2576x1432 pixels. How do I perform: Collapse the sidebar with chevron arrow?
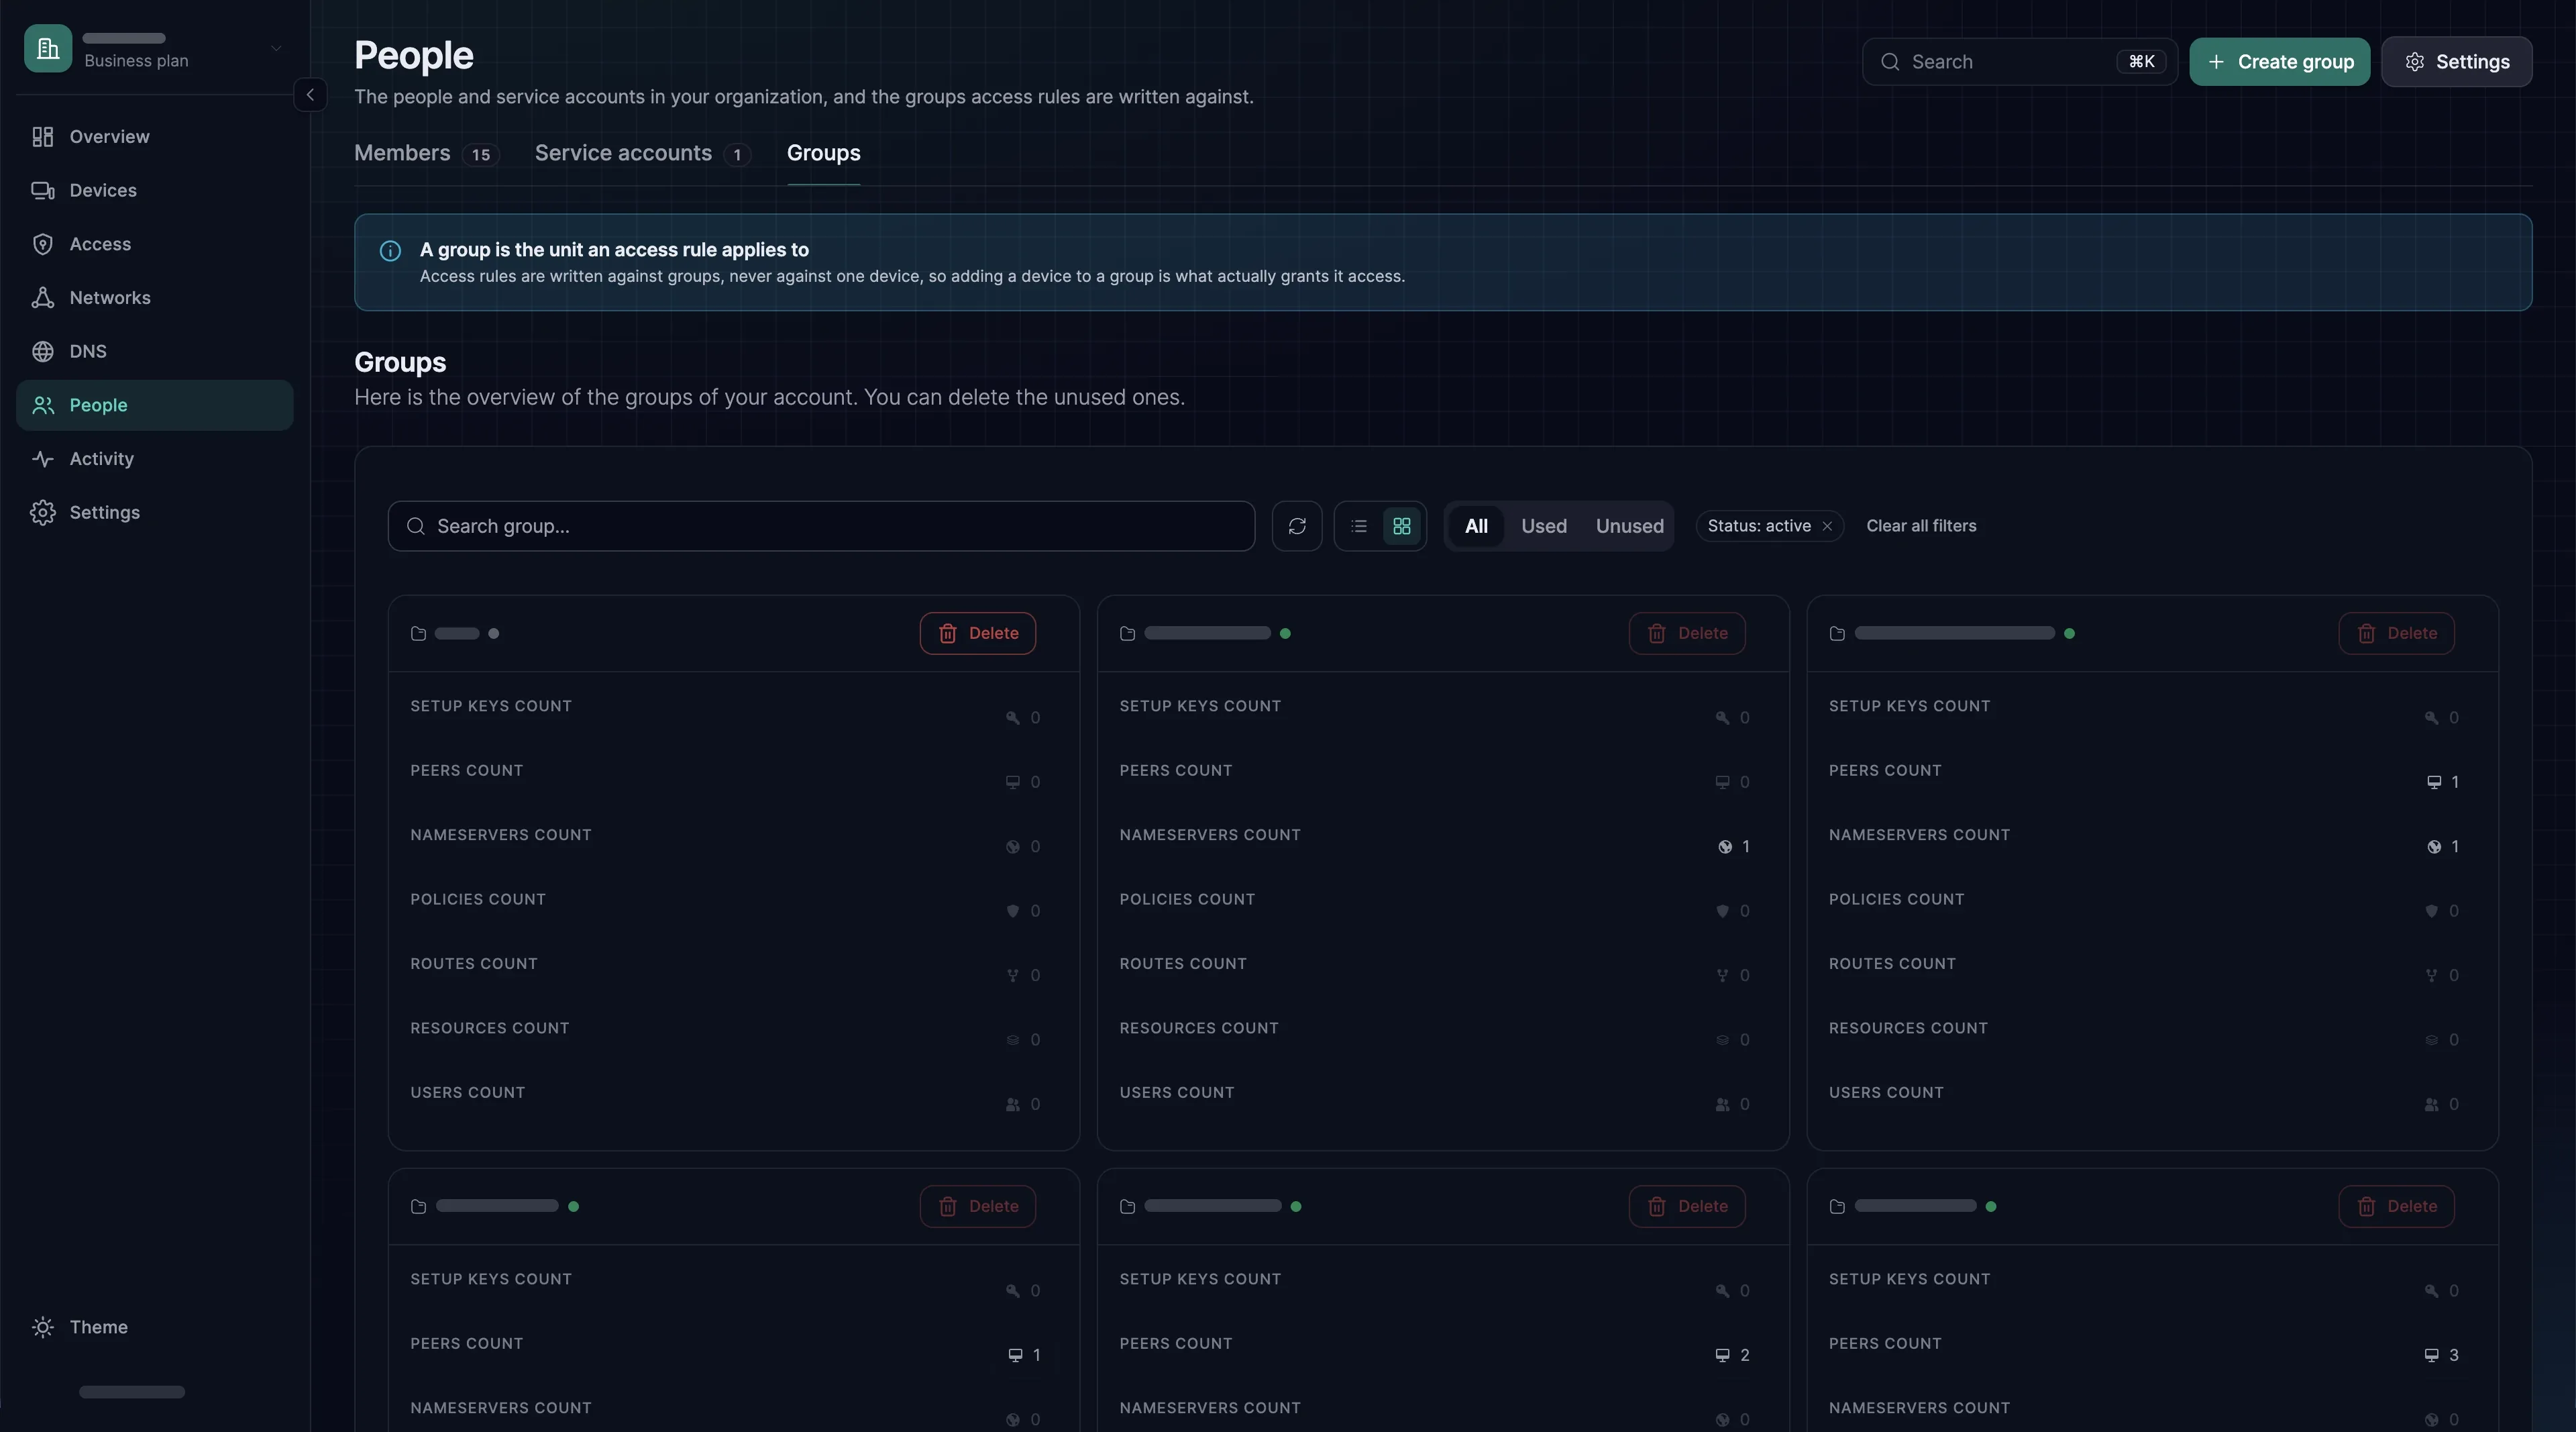(310, 95)
